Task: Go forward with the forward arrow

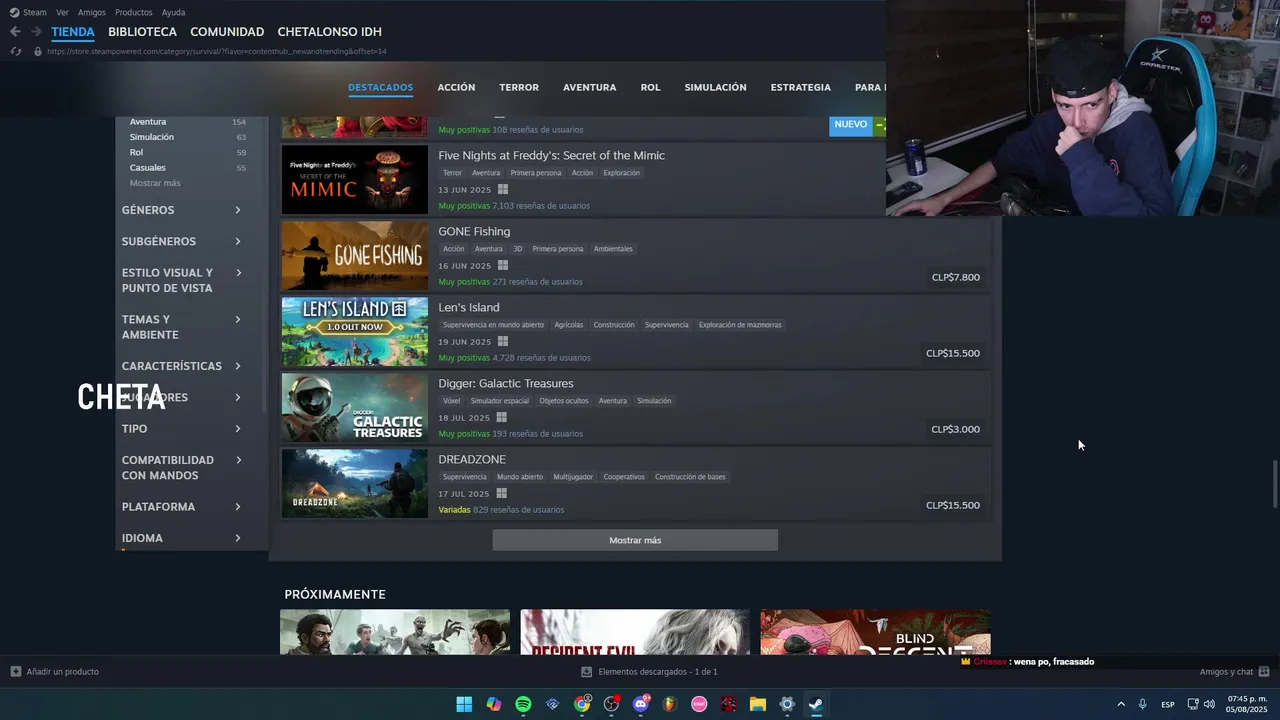Action: (35, 32)
